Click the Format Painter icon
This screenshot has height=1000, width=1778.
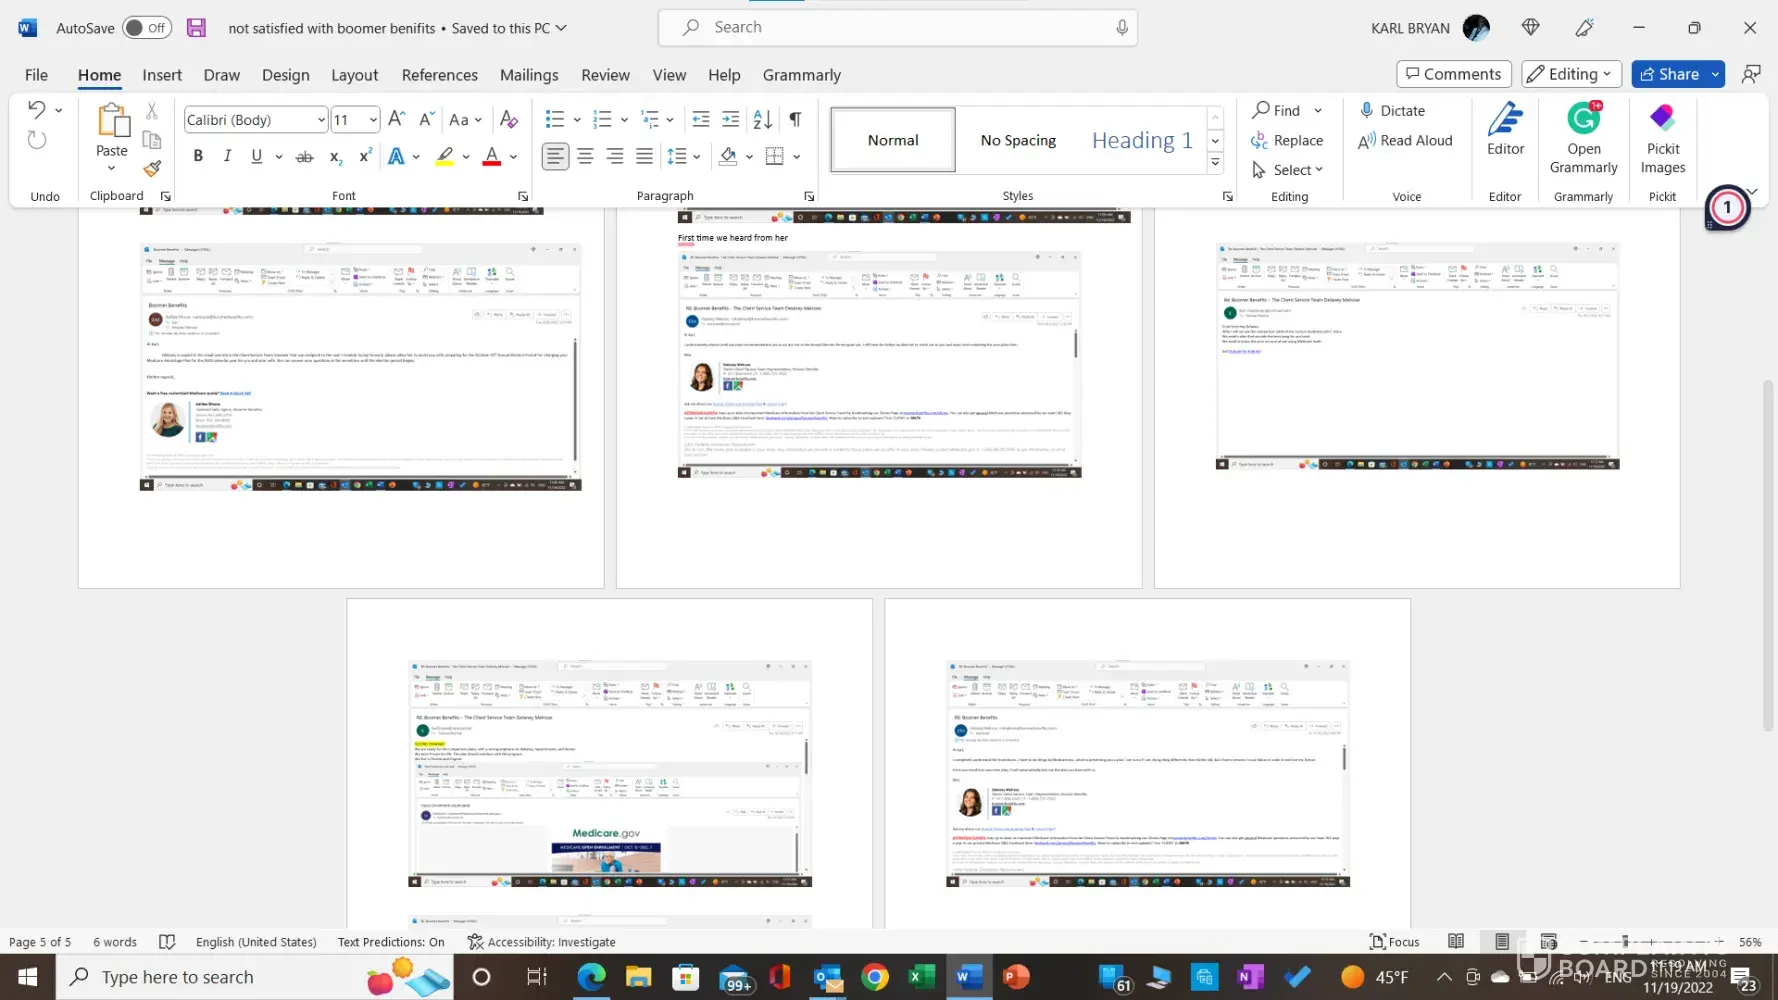point(152,169)
